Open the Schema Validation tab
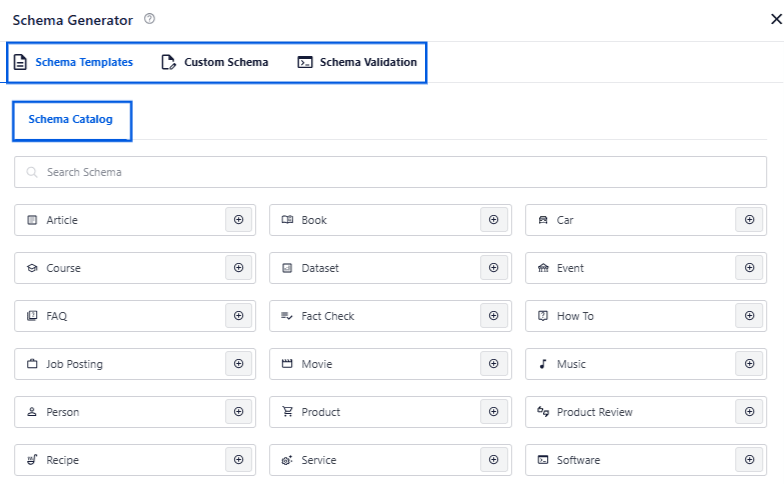Screen dimensions: 784x484 coord(357,62)
